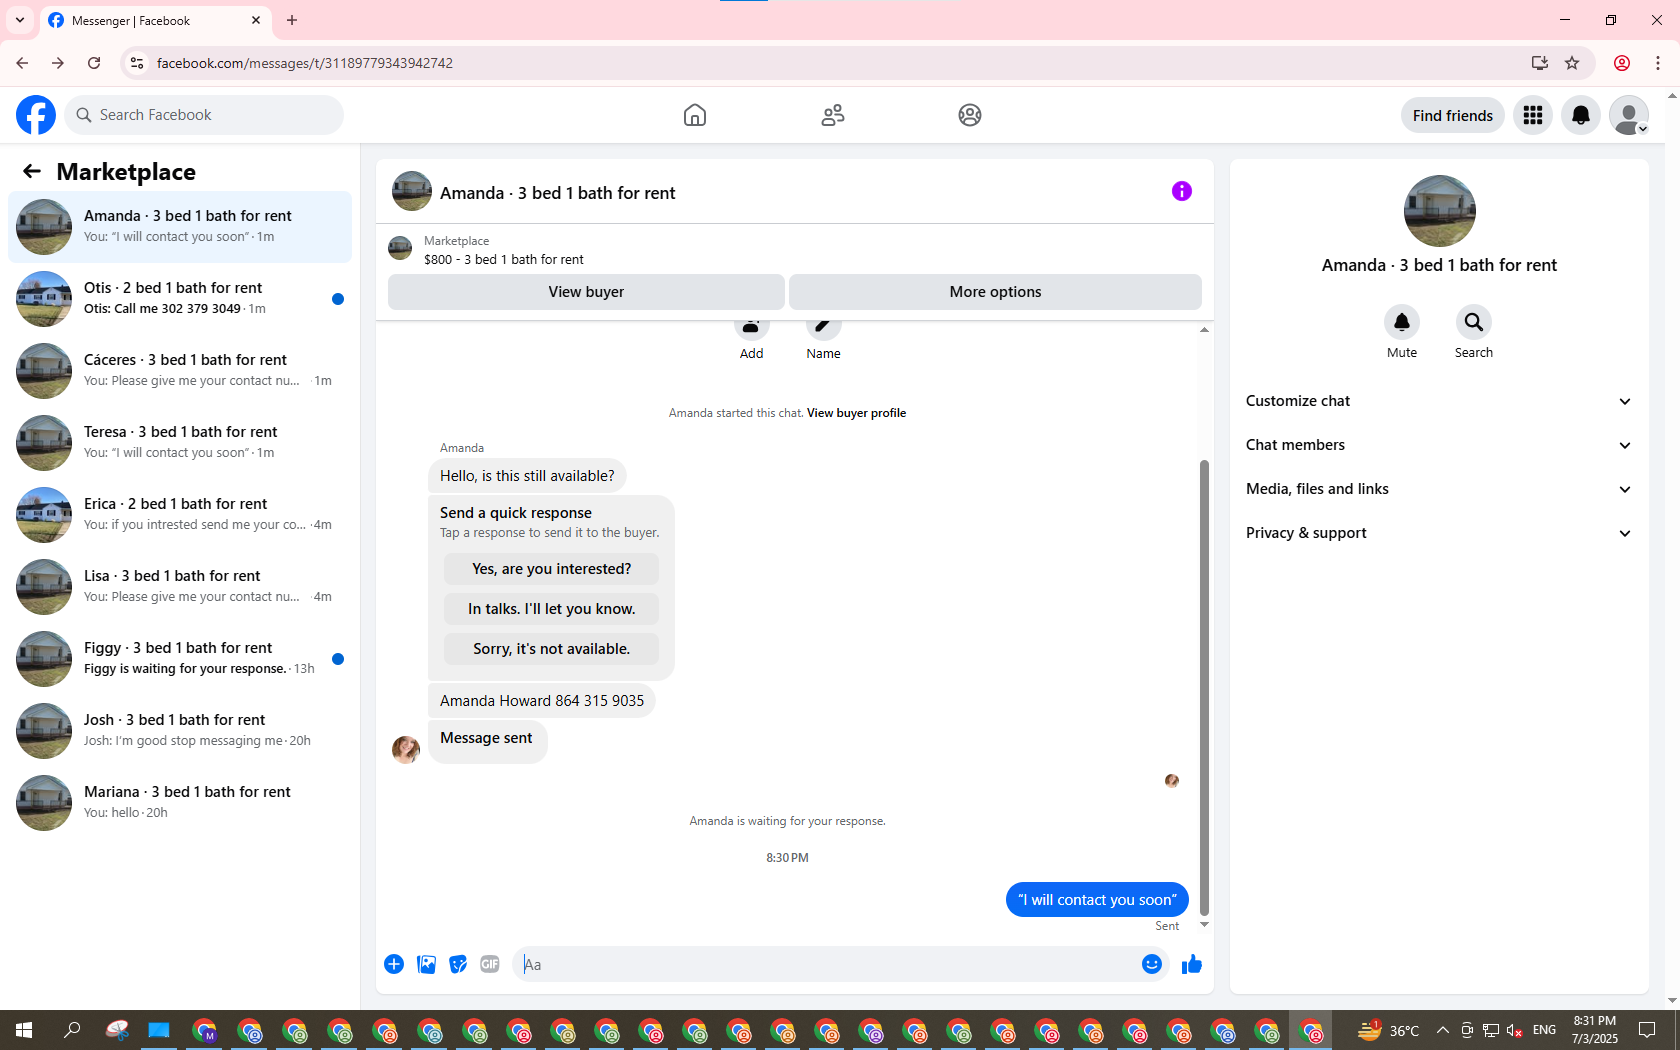Select the Amanda conversation in the list
The image size is (1680, 1050).
180,227
